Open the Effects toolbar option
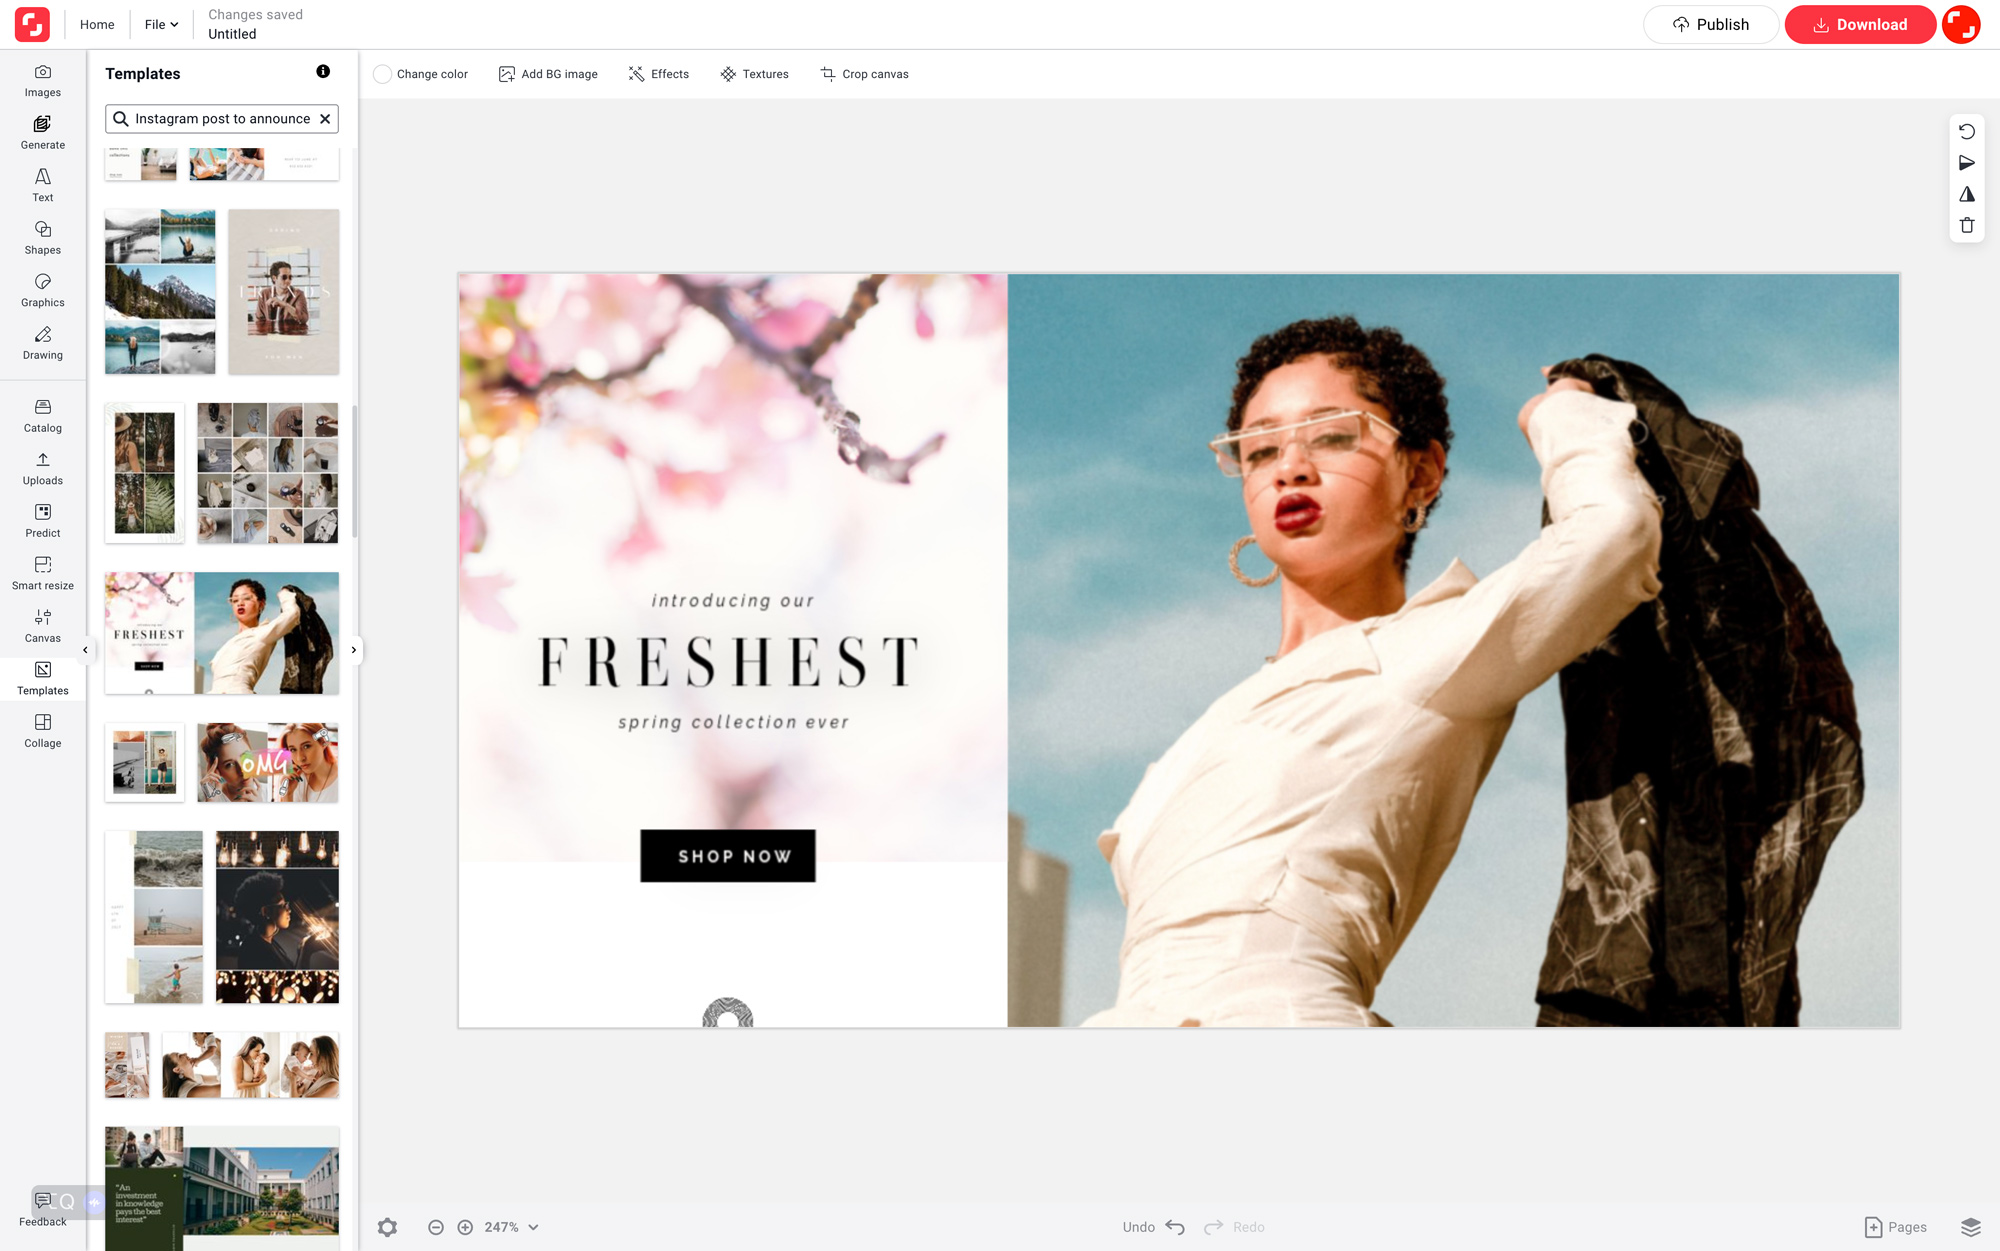 pyautogui.click(x=659, y=74)
